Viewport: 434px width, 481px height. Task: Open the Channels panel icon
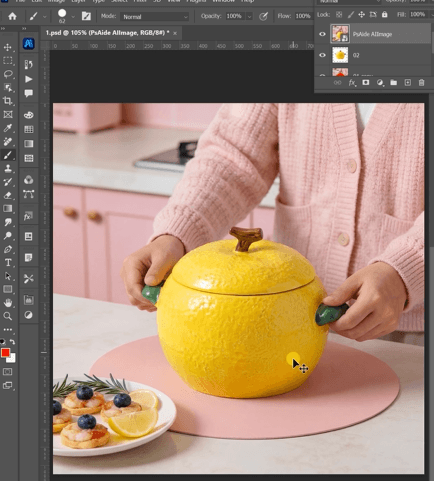(29, 180)
